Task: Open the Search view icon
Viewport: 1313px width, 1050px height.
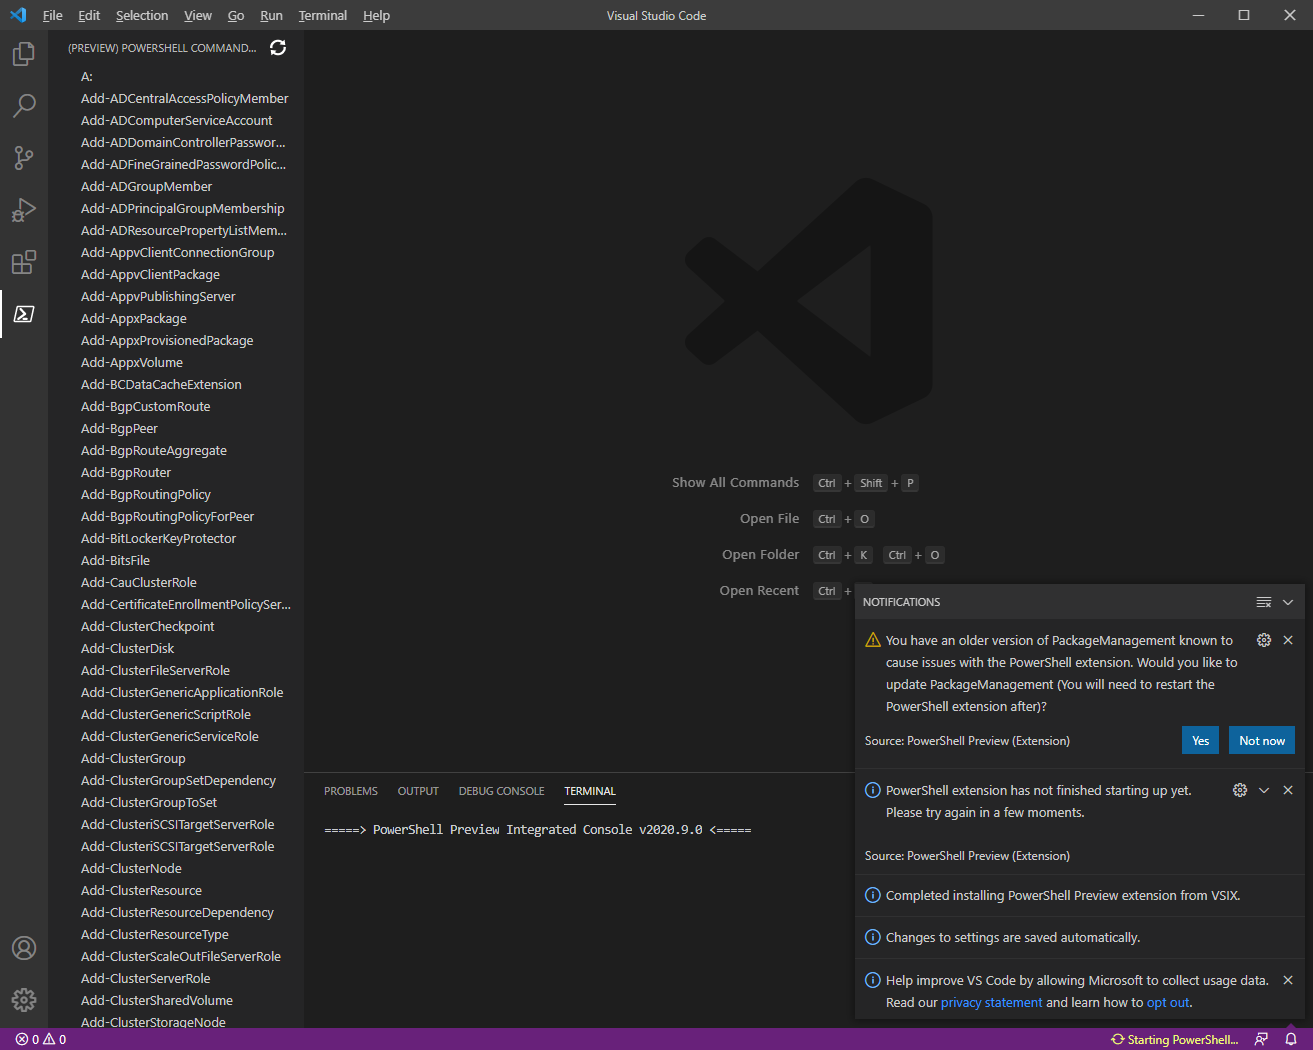Action: click(24, 106)
